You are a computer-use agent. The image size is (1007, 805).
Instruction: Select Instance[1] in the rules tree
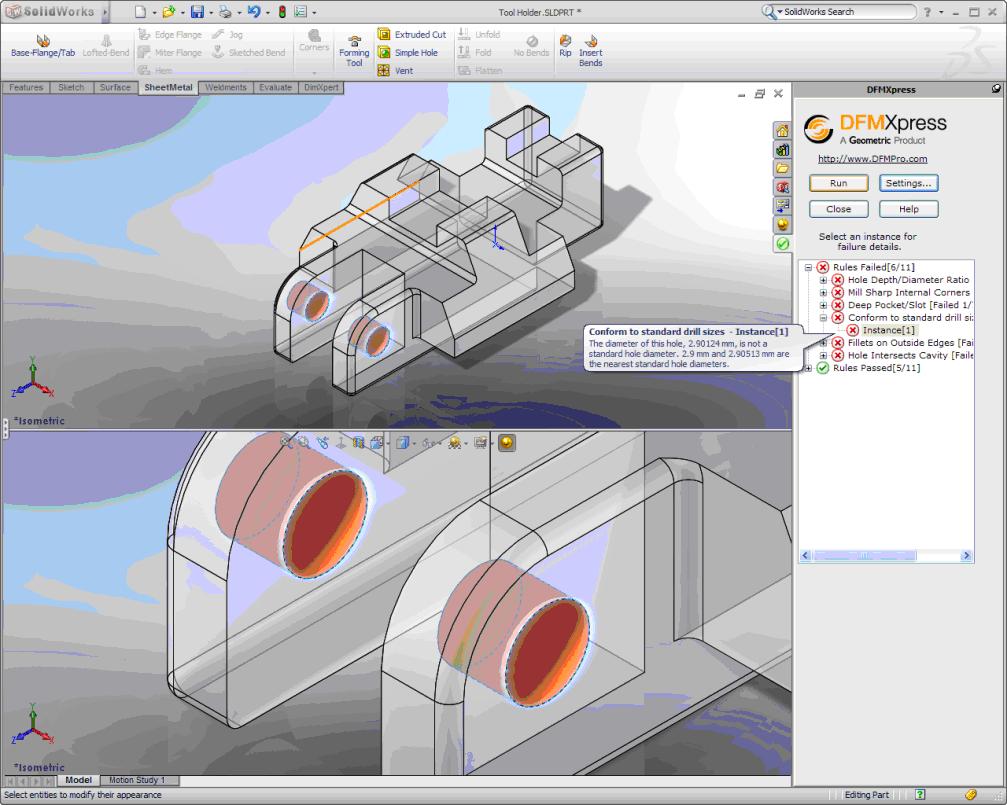click(888, 330)
